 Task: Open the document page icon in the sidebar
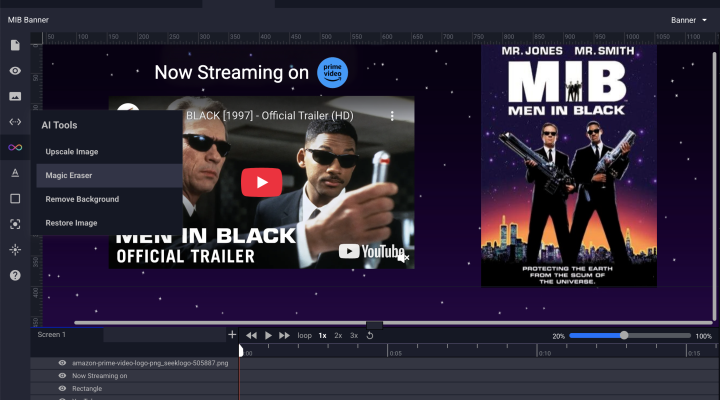tap(15, 45)
